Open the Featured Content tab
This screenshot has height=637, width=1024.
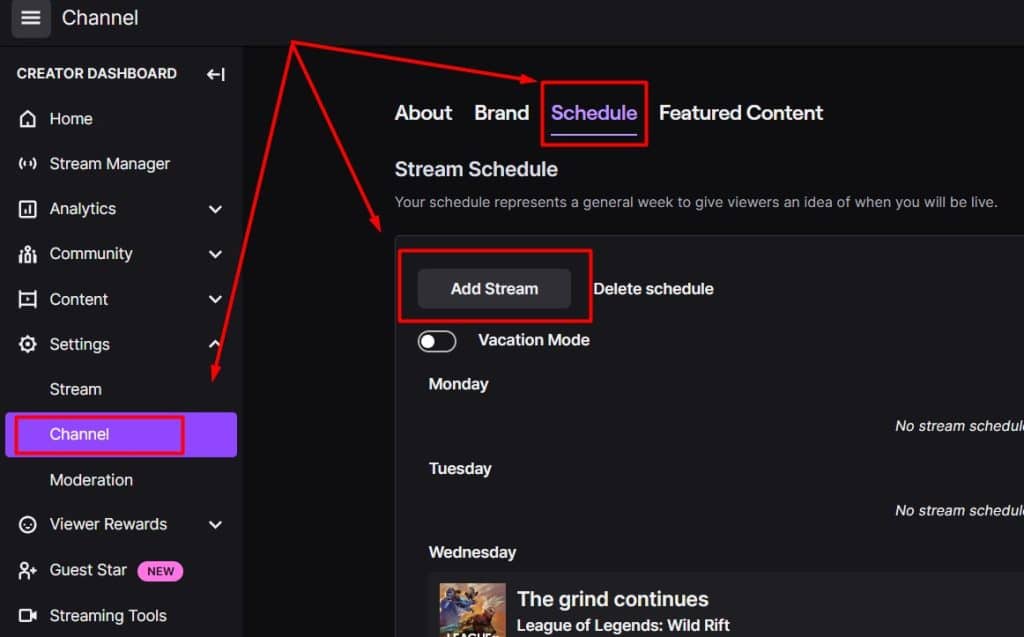pyautogui.click(x=741, y=113)
